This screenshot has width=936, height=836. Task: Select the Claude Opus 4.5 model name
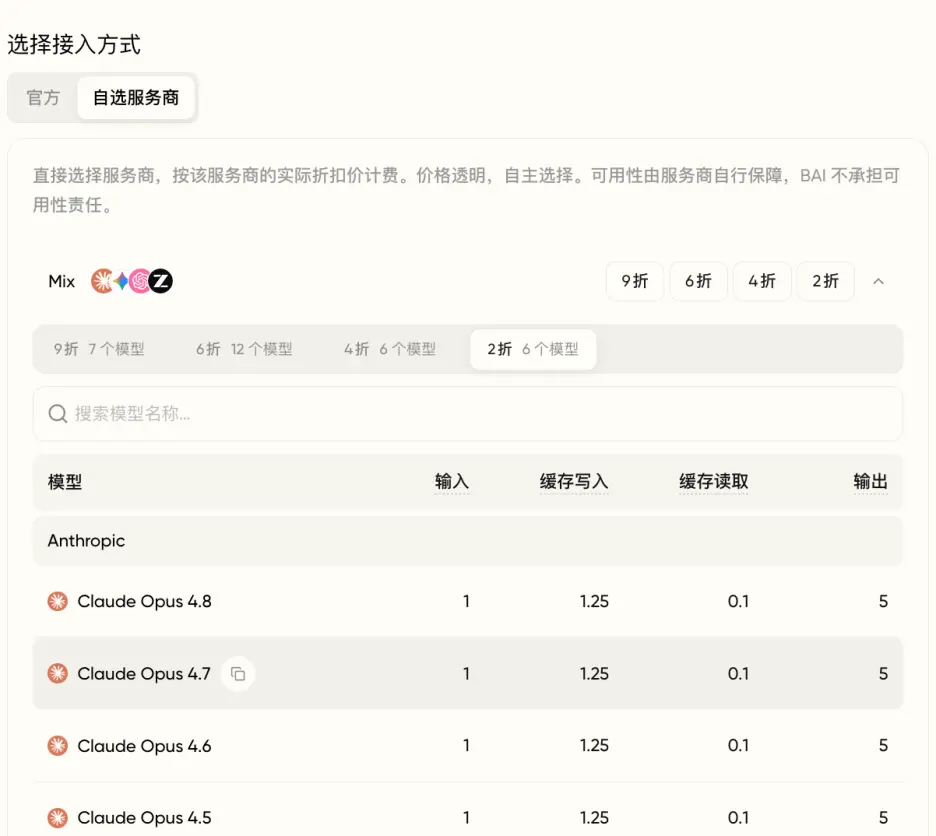[x=144, y=817]
